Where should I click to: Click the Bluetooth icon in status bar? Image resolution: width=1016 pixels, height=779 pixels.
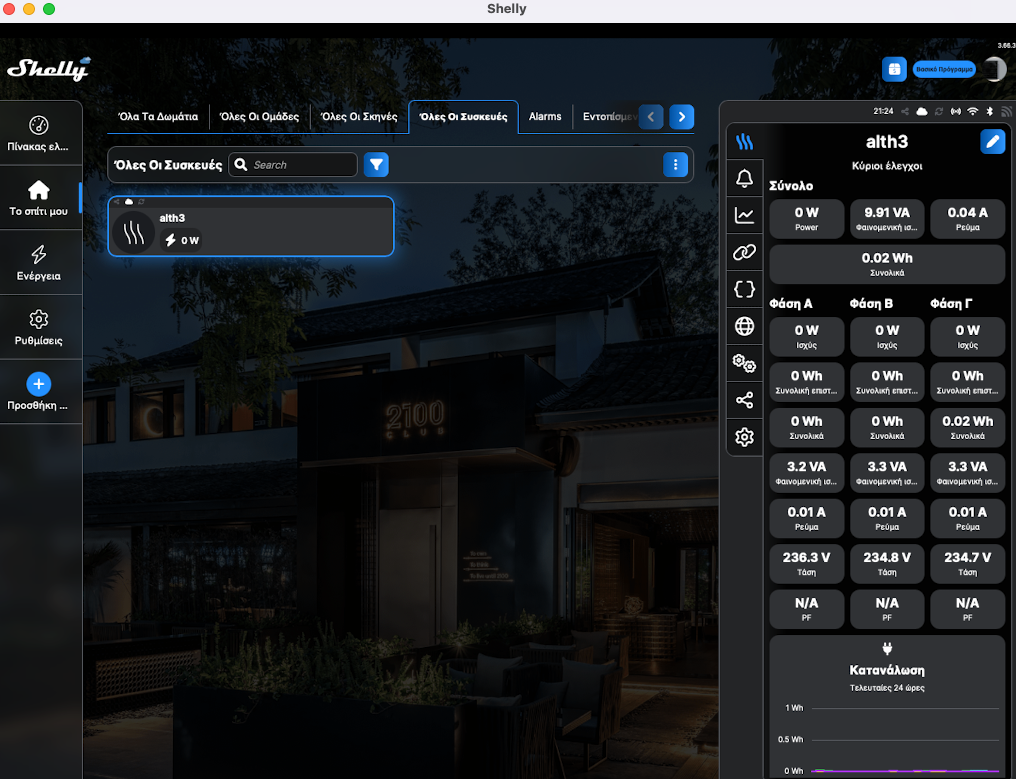pos(989,111)
